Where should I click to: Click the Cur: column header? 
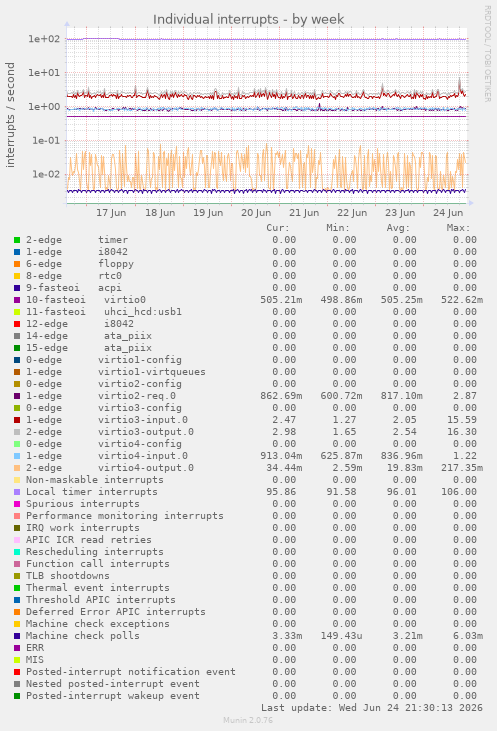(x=278, y=228)
